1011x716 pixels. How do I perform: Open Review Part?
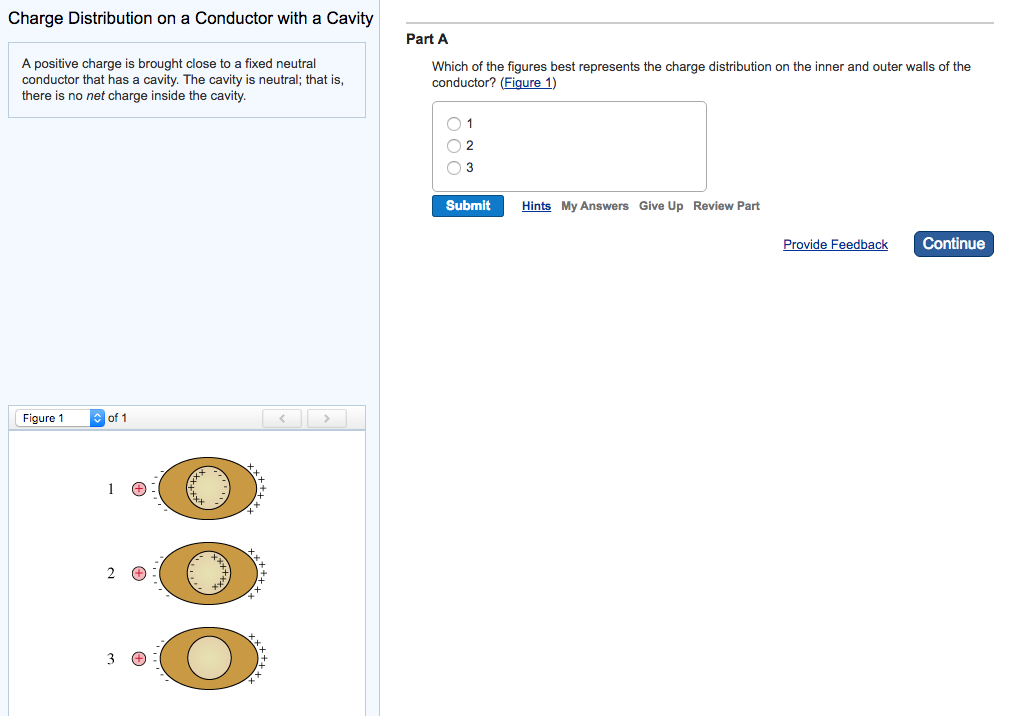coord(726,206)
